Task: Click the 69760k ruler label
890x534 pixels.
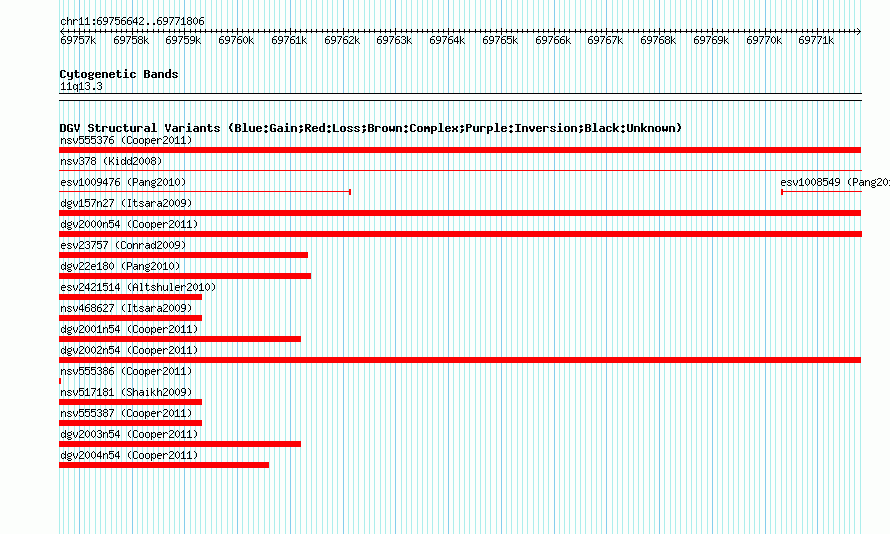Action: click(x=236, y=40)
